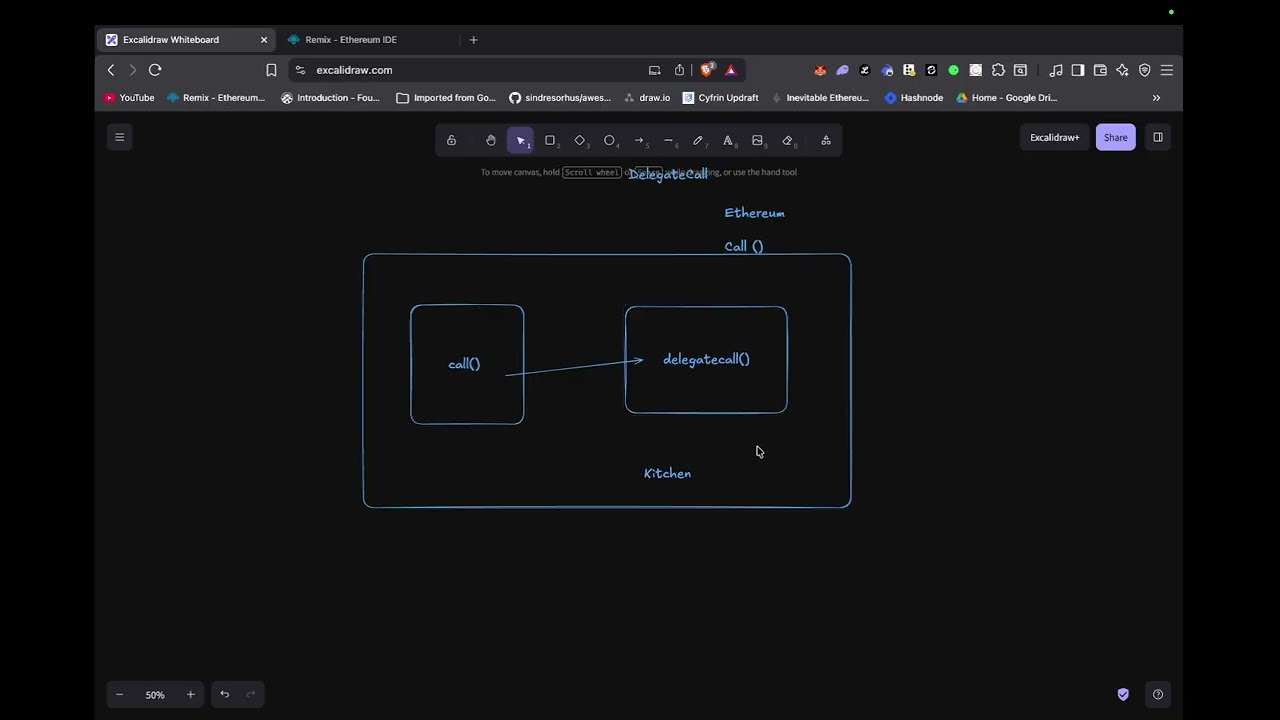The image size is (1280, 720).
Task: Open the Excalidraw hamburger main menu
Action: (x=119, y=137)
